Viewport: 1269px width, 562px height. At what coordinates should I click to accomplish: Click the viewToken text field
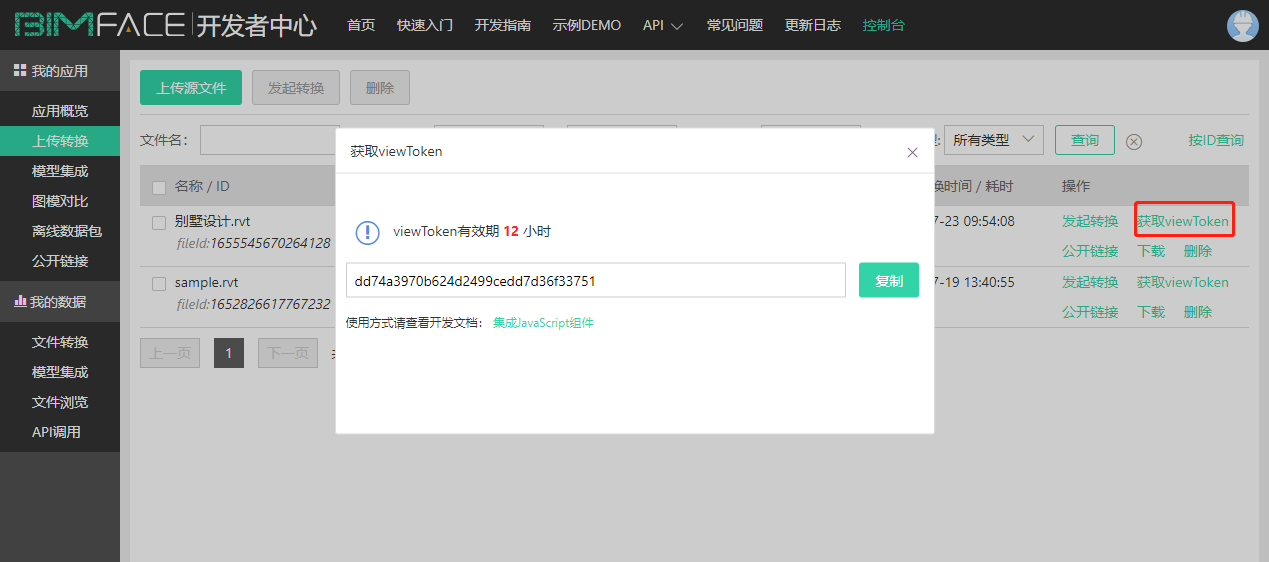pos(595,281)
